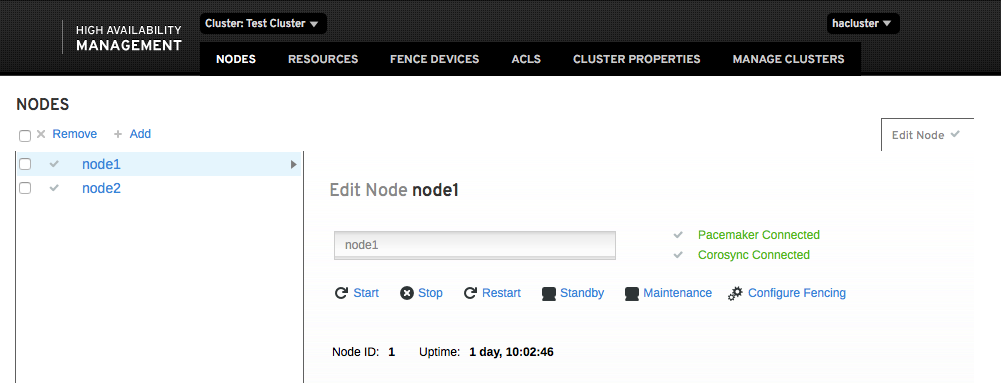The image size is (1001, 383).
Task: Click the Pacemaker Connected status text
Action: pos(759,235)
